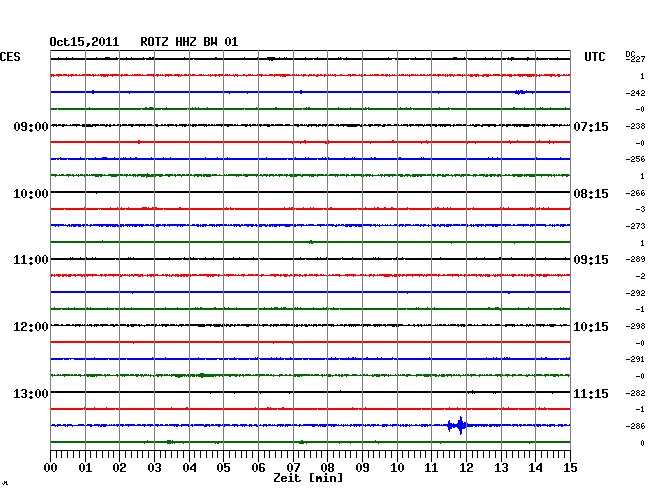Click minute tick label 05 on axis
The image size is (650, 494).
[x=223, y=467]
